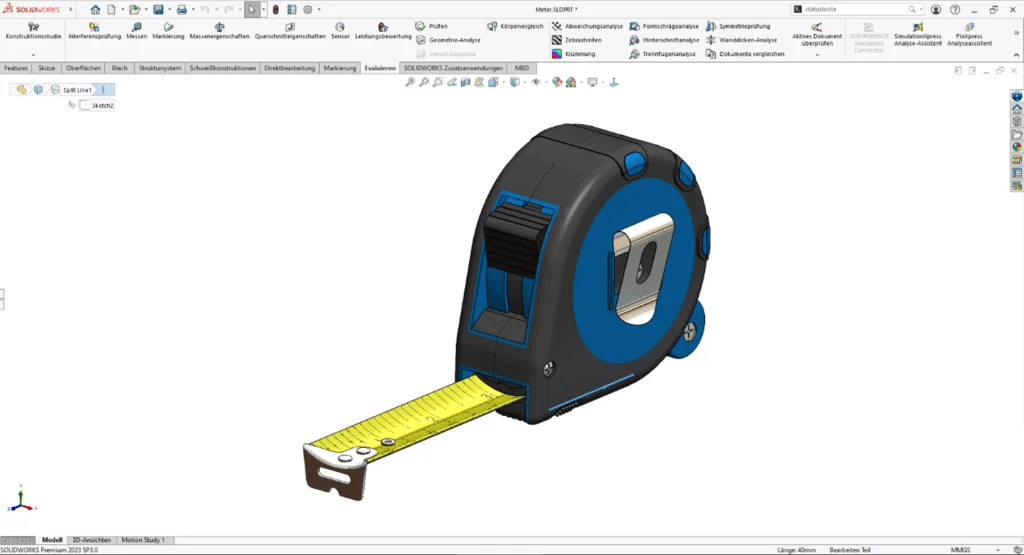Open dropdown under Aktives Dokument überprüfen
The image size is (1024, 555).
[x=817, y=55]
